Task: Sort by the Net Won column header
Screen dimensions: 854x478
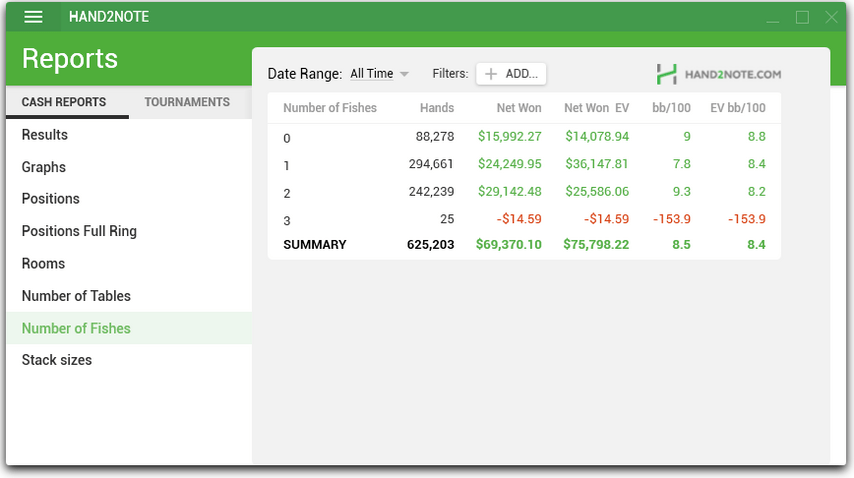Action: [518, 108]
